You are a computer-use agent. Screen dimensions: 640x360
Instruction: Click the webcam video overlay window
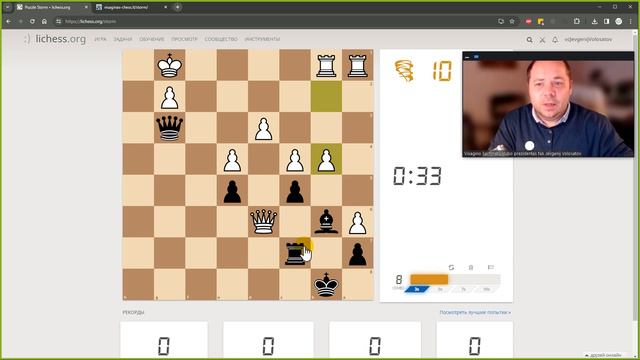548,104
